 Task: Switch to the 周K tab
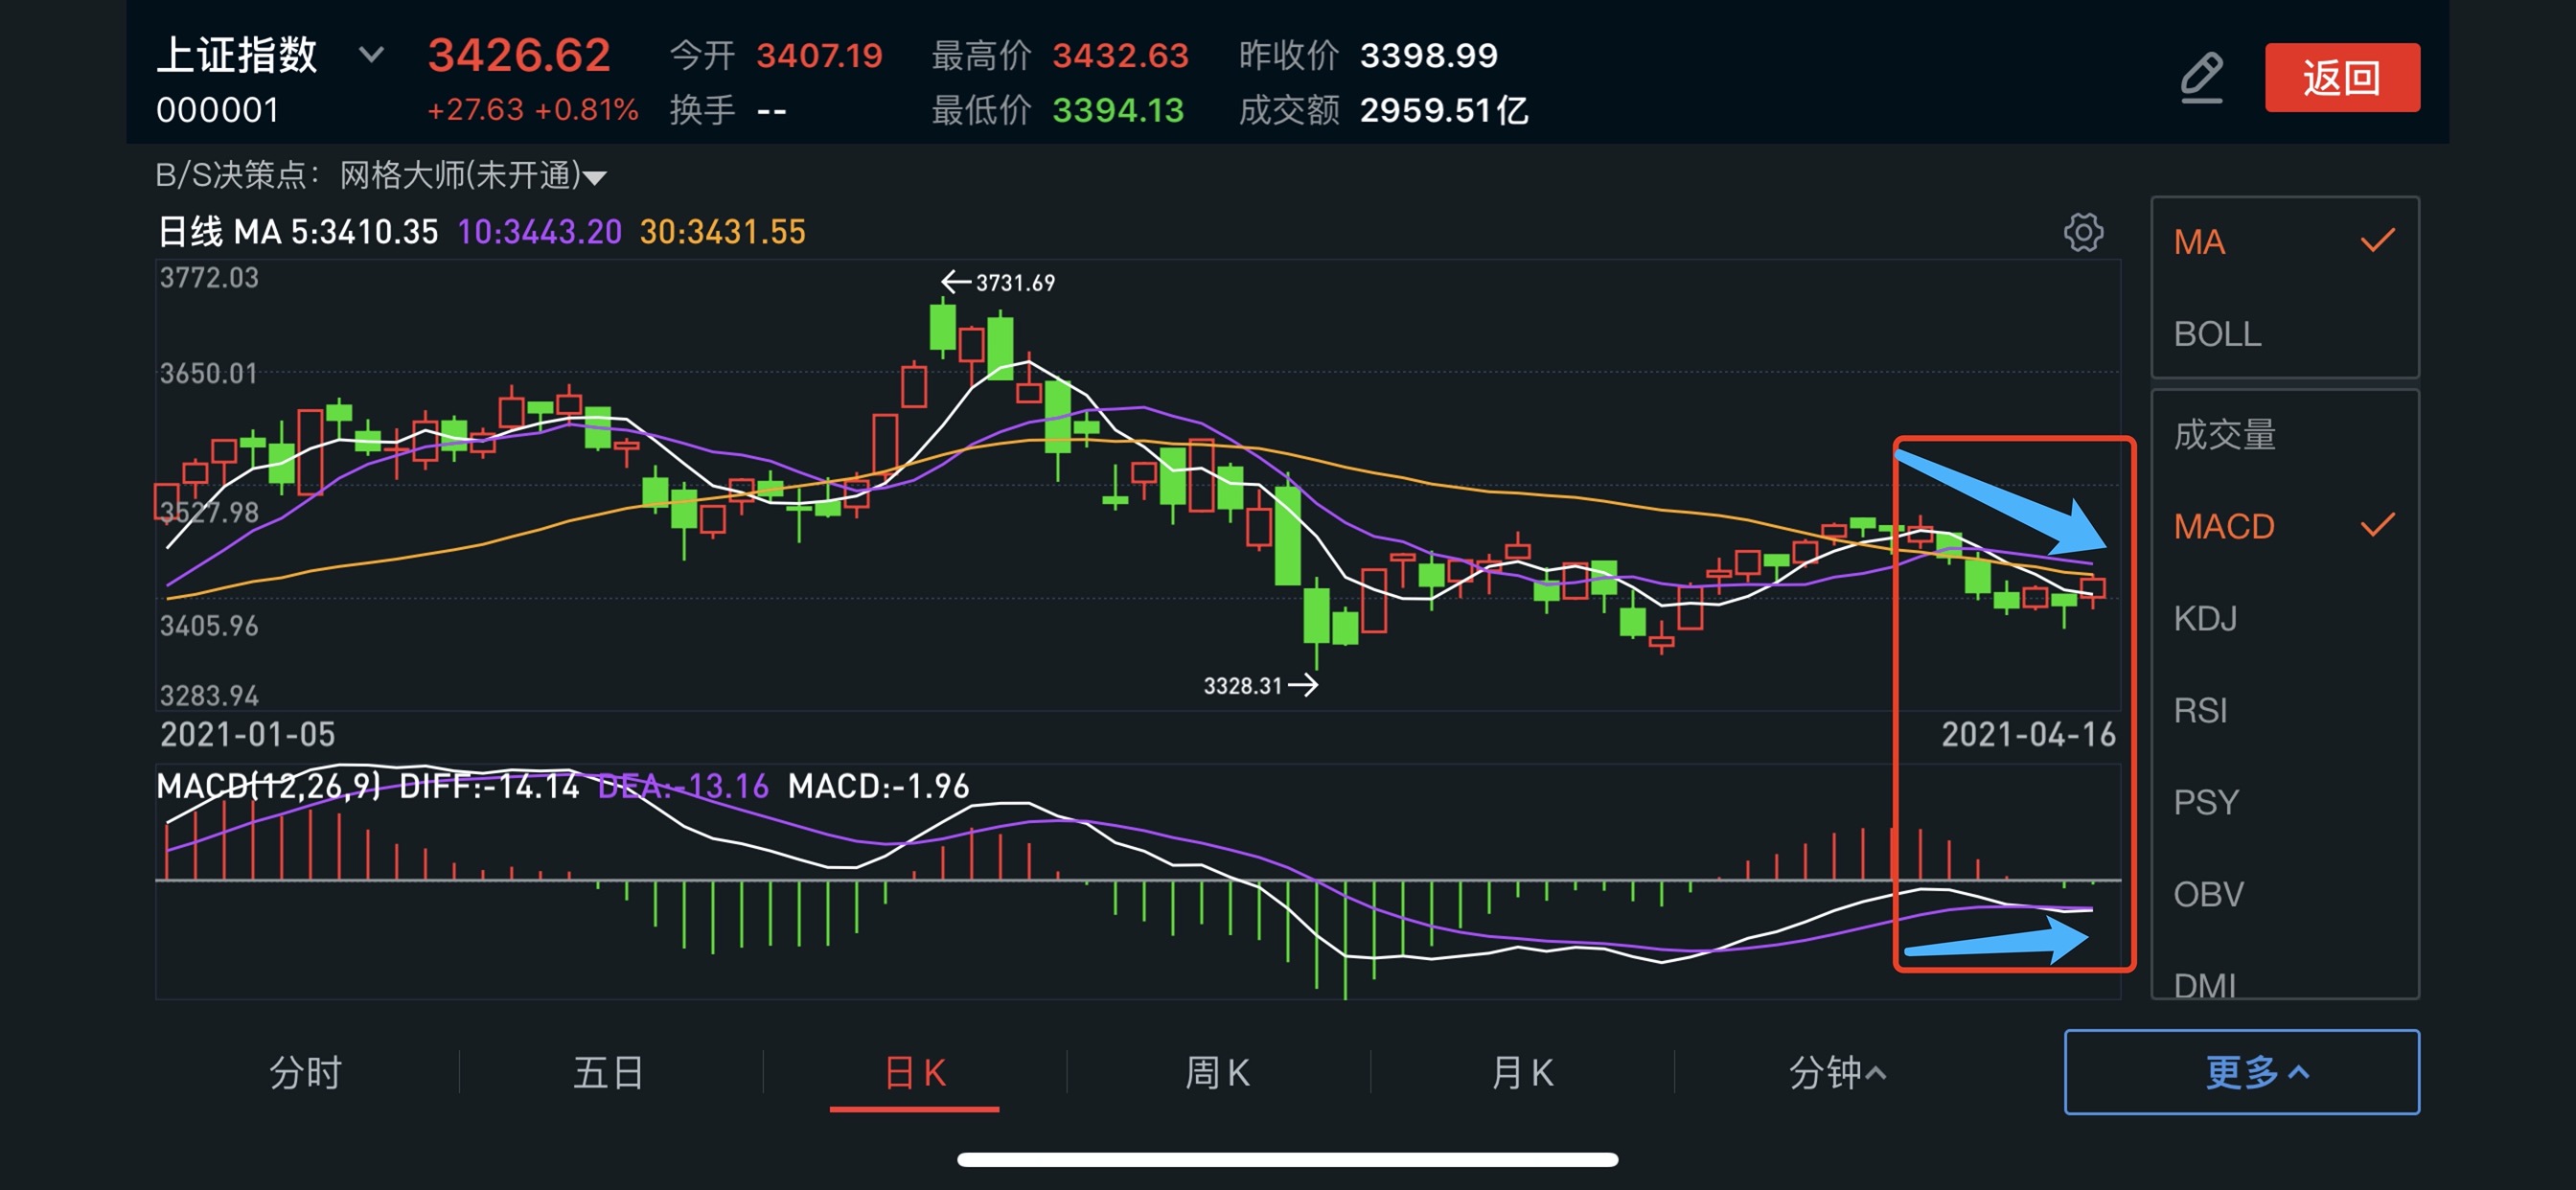pos(1217,1073)
